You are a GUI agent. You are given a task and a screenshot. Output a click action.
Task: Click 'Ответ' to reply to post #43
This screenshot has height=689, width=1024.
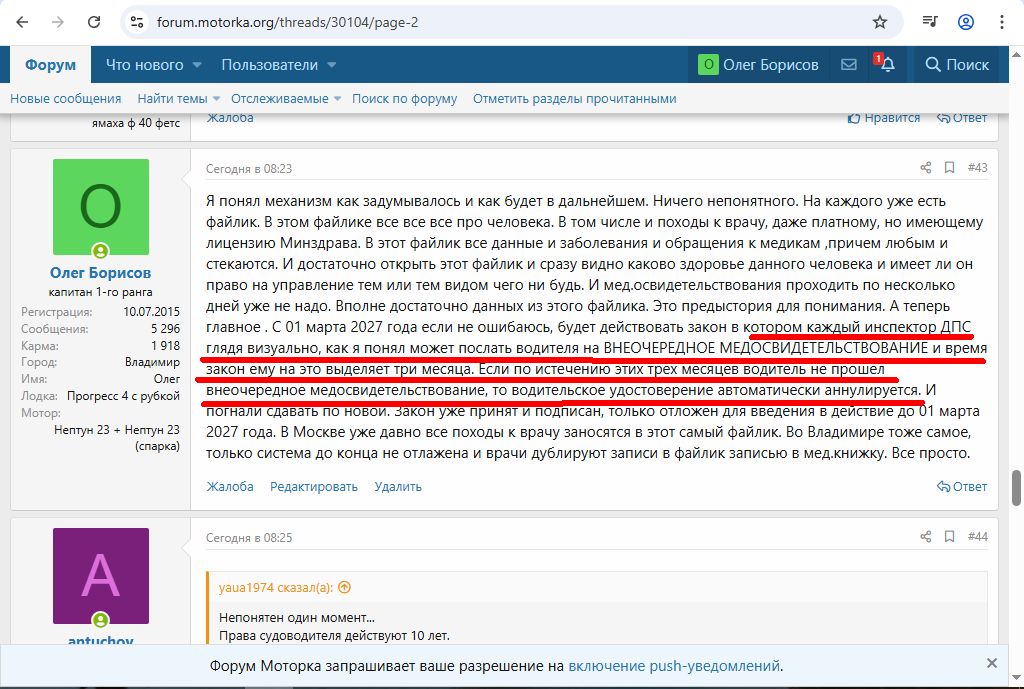click(962, 487)
